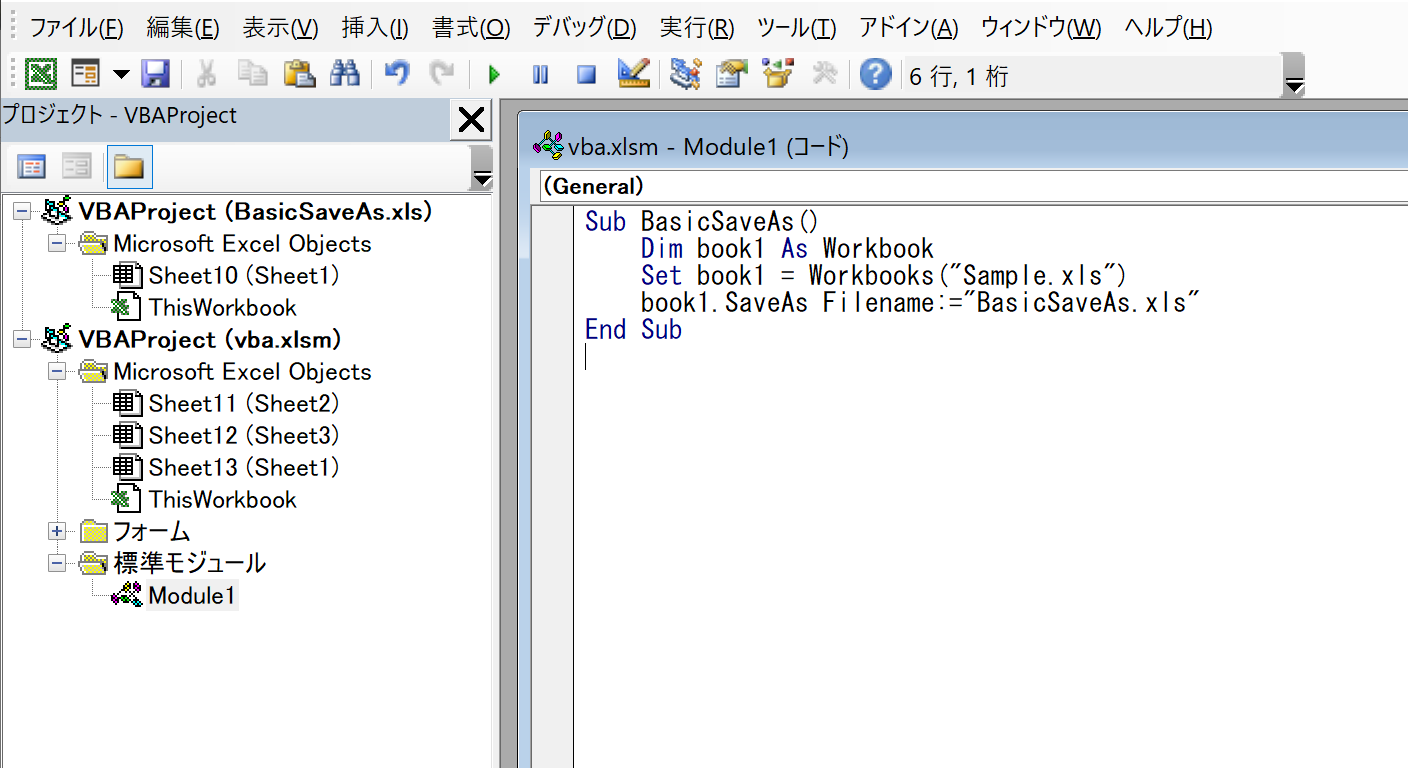Click the Dim book1 As Workbook line
The width and height of the screenshot is (1408, 768).
[787, 249]
